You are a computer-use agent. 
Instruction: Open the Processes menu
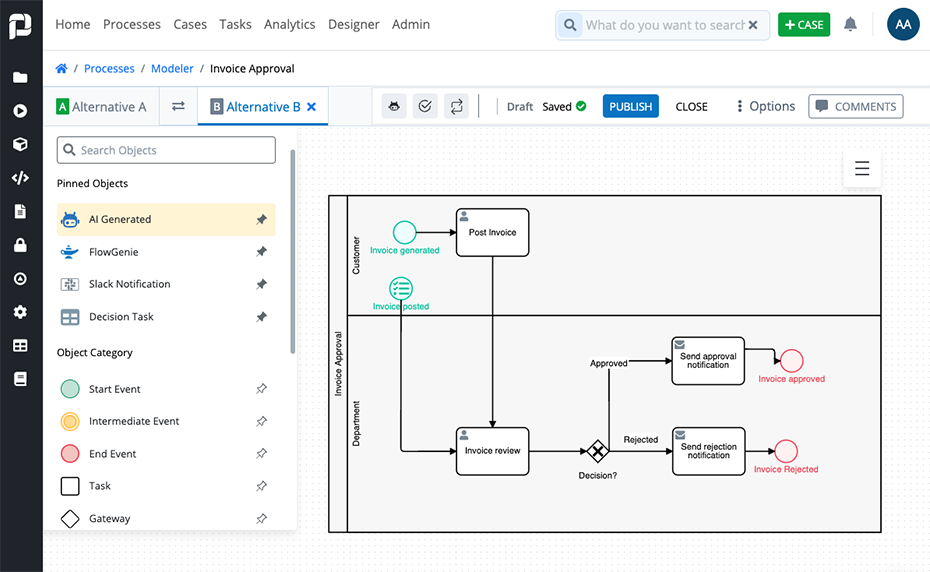click(132, 24)
